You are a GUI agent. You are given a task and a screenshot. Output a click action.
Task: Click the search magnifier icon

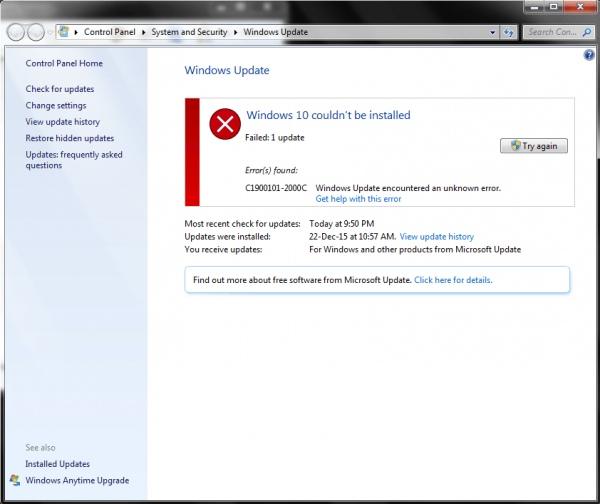click(586, 32)
